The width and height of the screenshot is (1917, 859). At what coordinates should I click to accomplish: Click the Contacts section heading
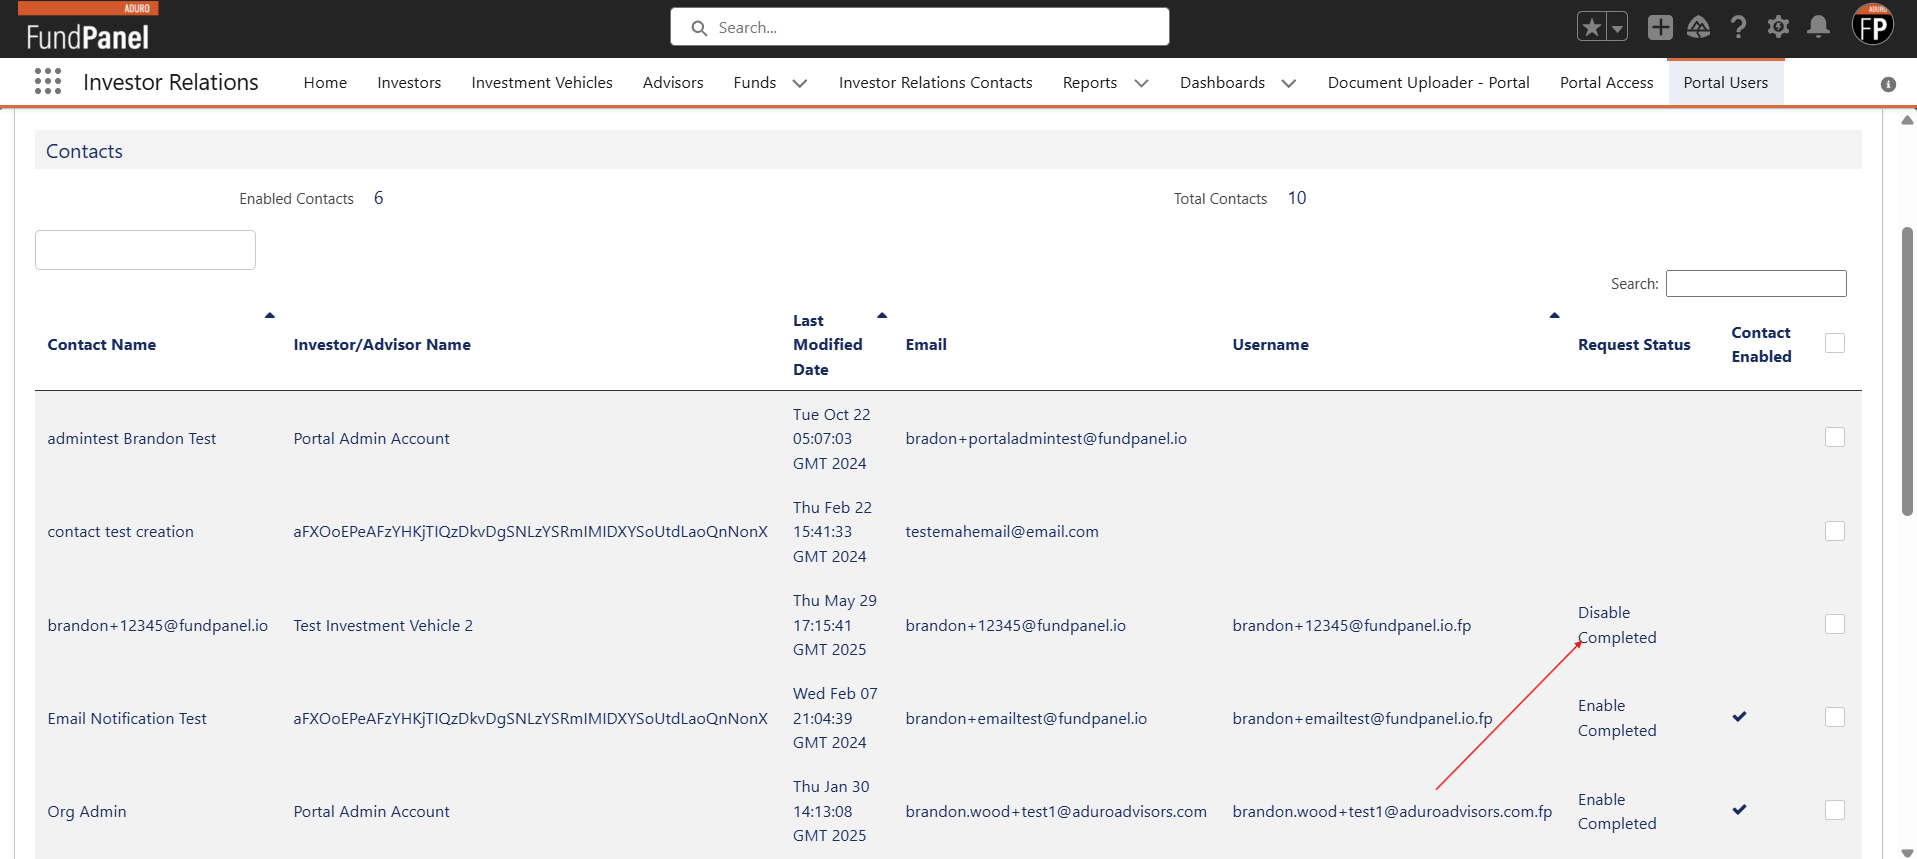85,151
